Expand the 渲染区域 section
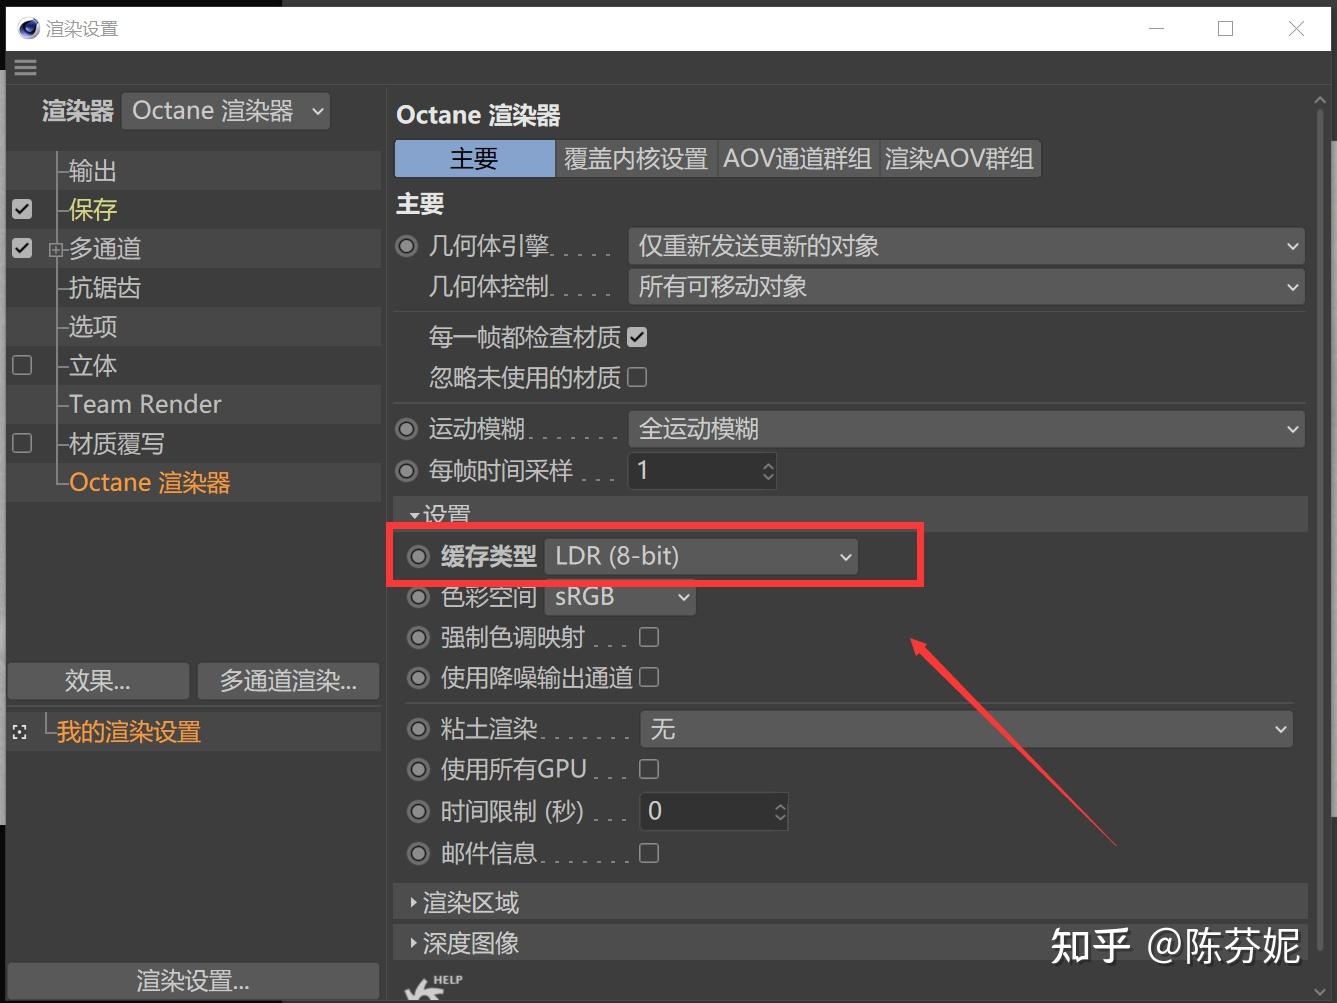The height and width of the screenshot is (1003, 1337). (x=460, y=901)
